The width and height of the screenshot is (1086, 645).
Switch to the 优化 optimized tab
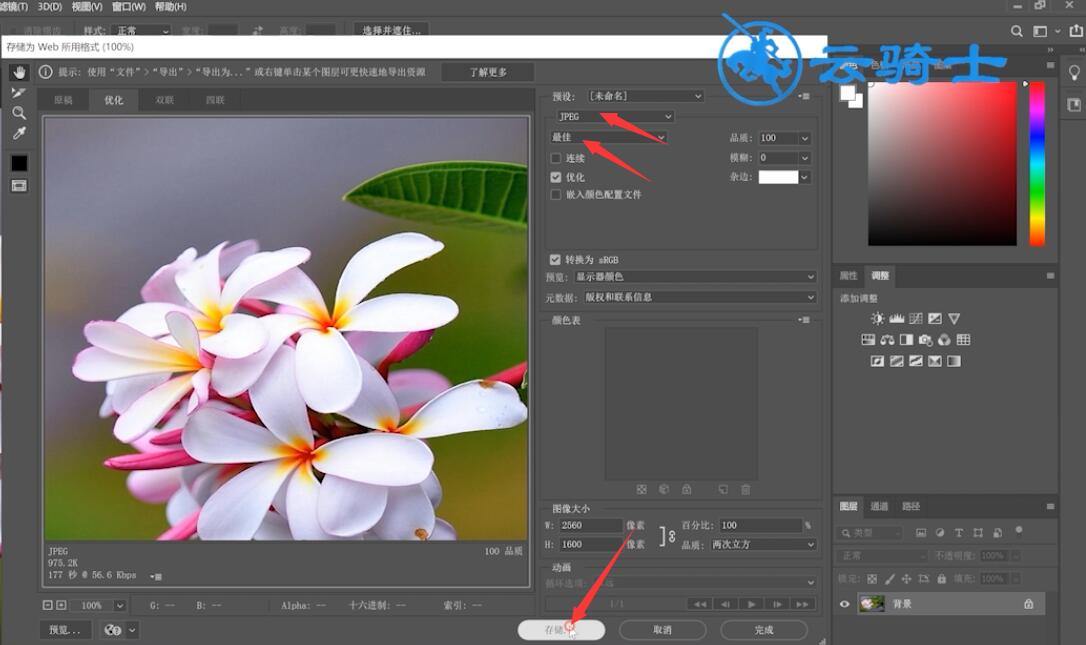point(114,100)
